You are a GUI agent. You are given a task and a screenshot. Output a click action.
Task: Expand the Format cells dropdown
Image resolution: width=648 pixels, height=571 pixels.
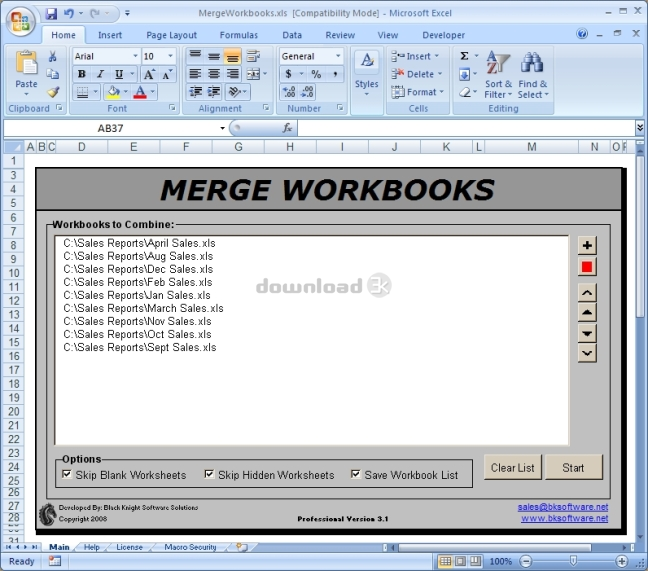pos(442,92)
